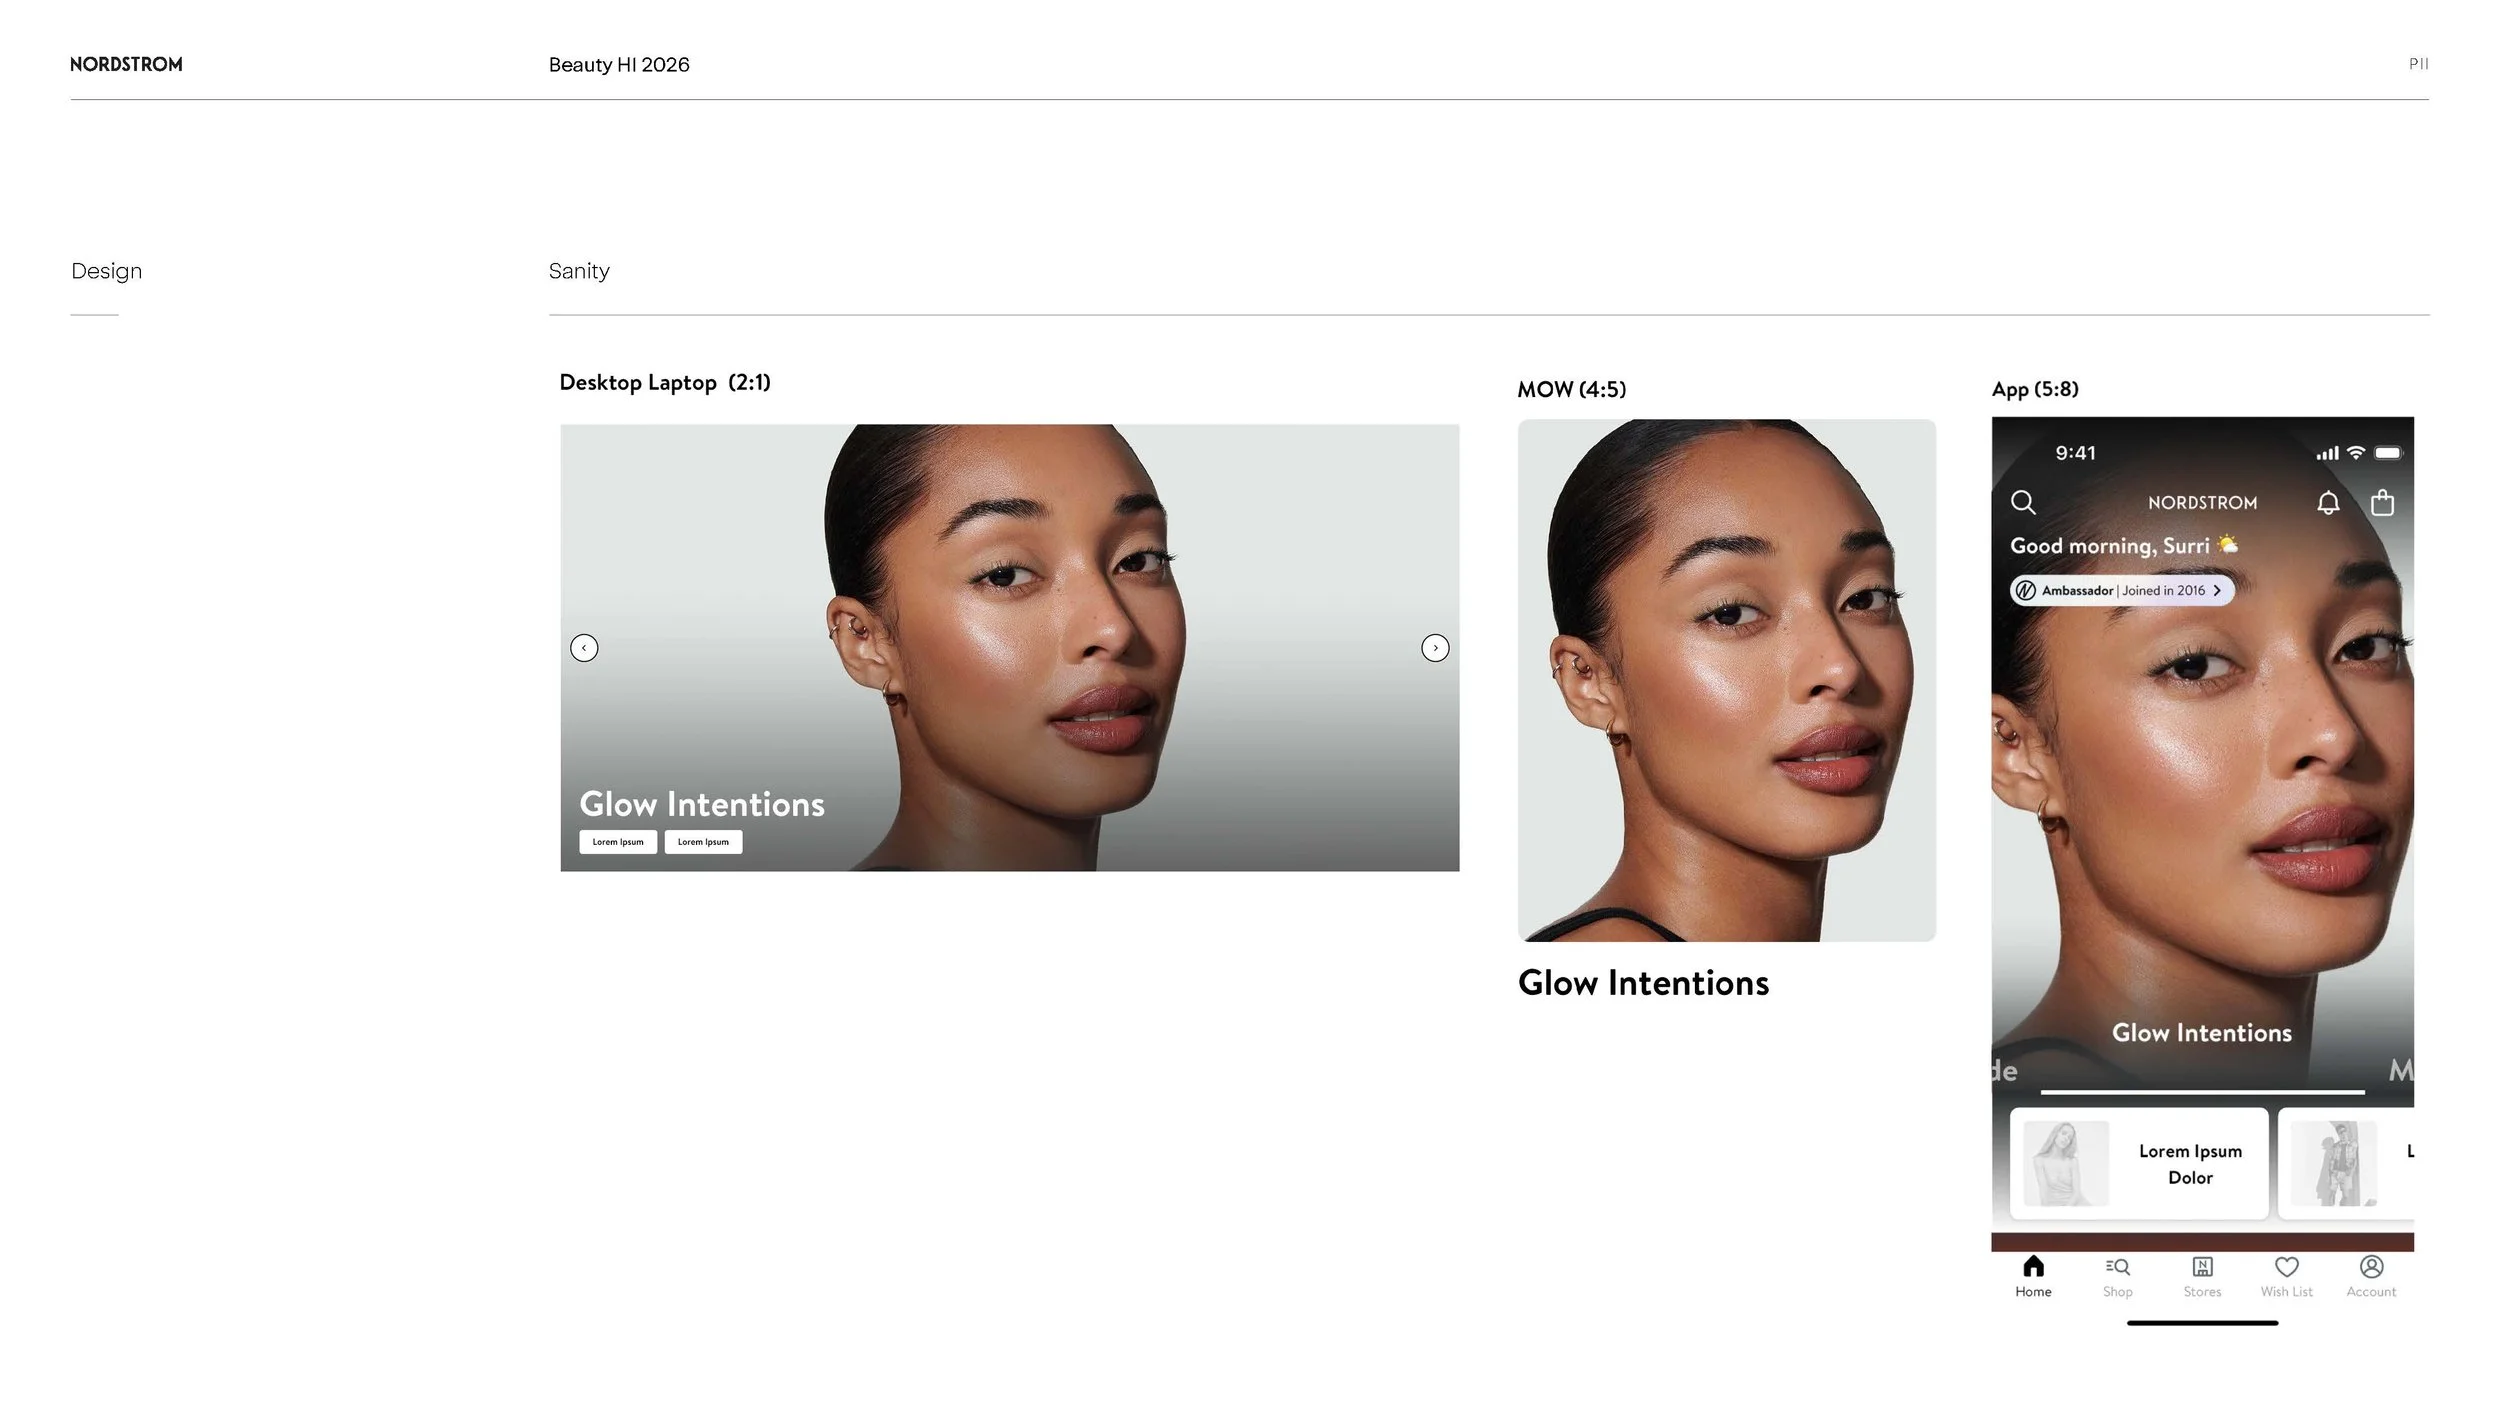Click first Lorem Ipsum button on desktop banner
Image resolution: width=2500 pixels, height=1405 pixels.
tap(618, 842)
